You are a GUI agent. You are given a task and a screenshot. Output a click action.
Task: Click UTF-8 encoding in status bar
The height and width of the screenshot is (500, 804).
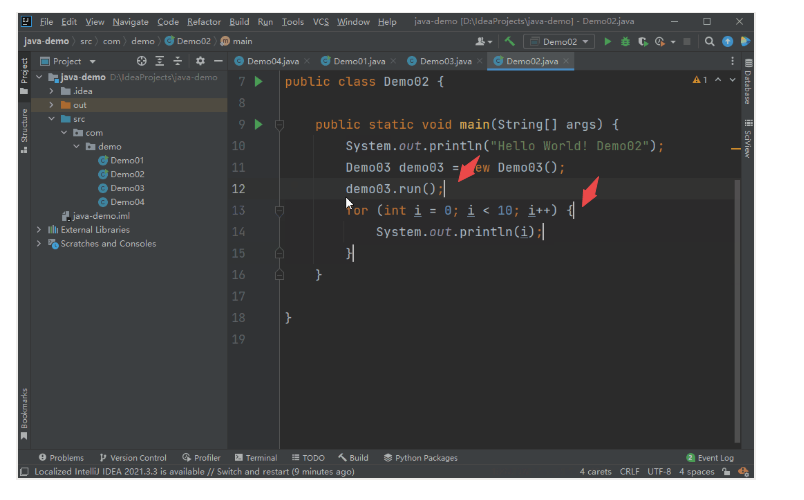coord(659,472)
